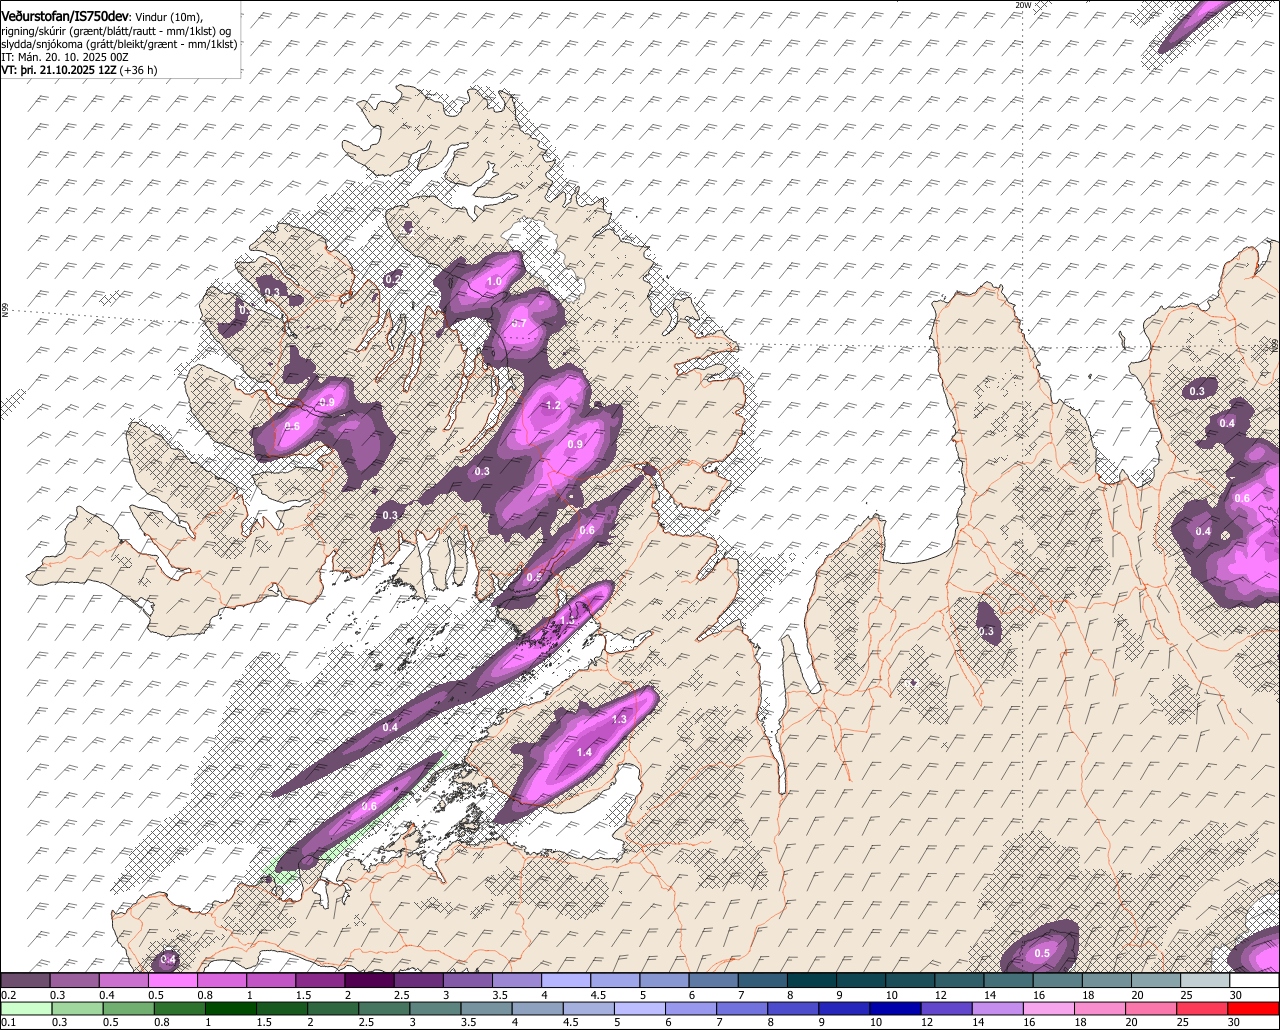Pick the pale grey upper swatch labeled 25
1280x1030 pixels.
pos(1205,980)
